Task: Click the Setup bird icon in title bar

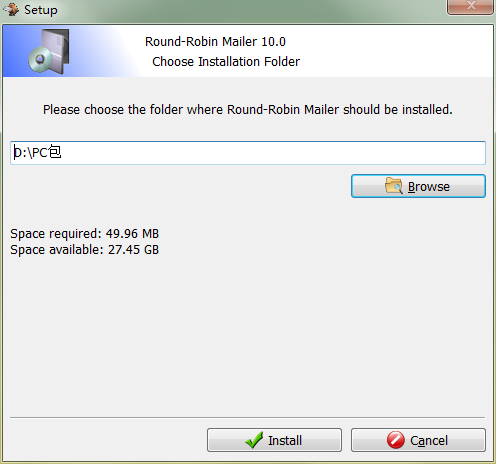Action: coord(11,9)
